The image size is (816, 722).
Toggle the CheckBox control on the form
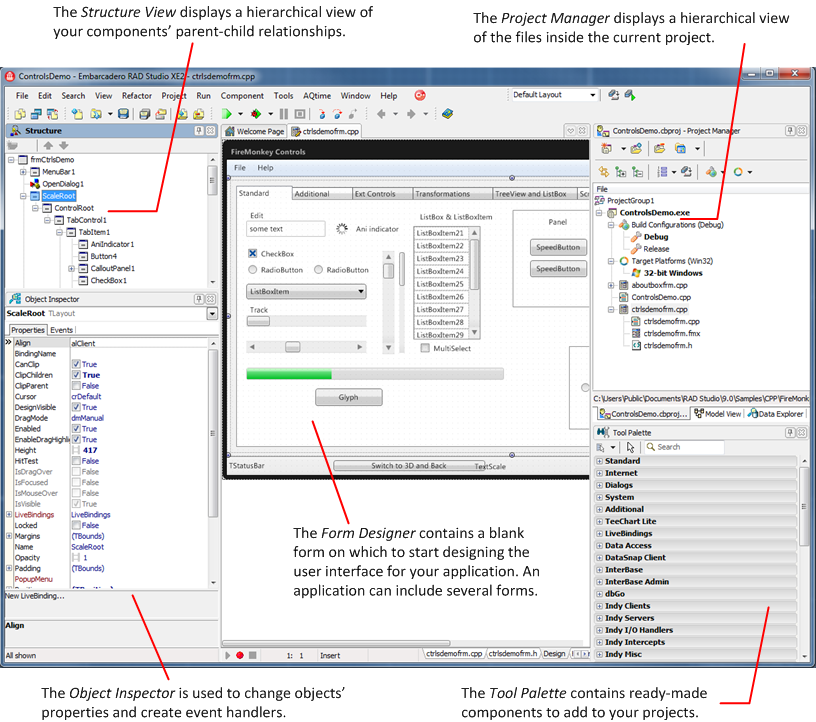252,254
